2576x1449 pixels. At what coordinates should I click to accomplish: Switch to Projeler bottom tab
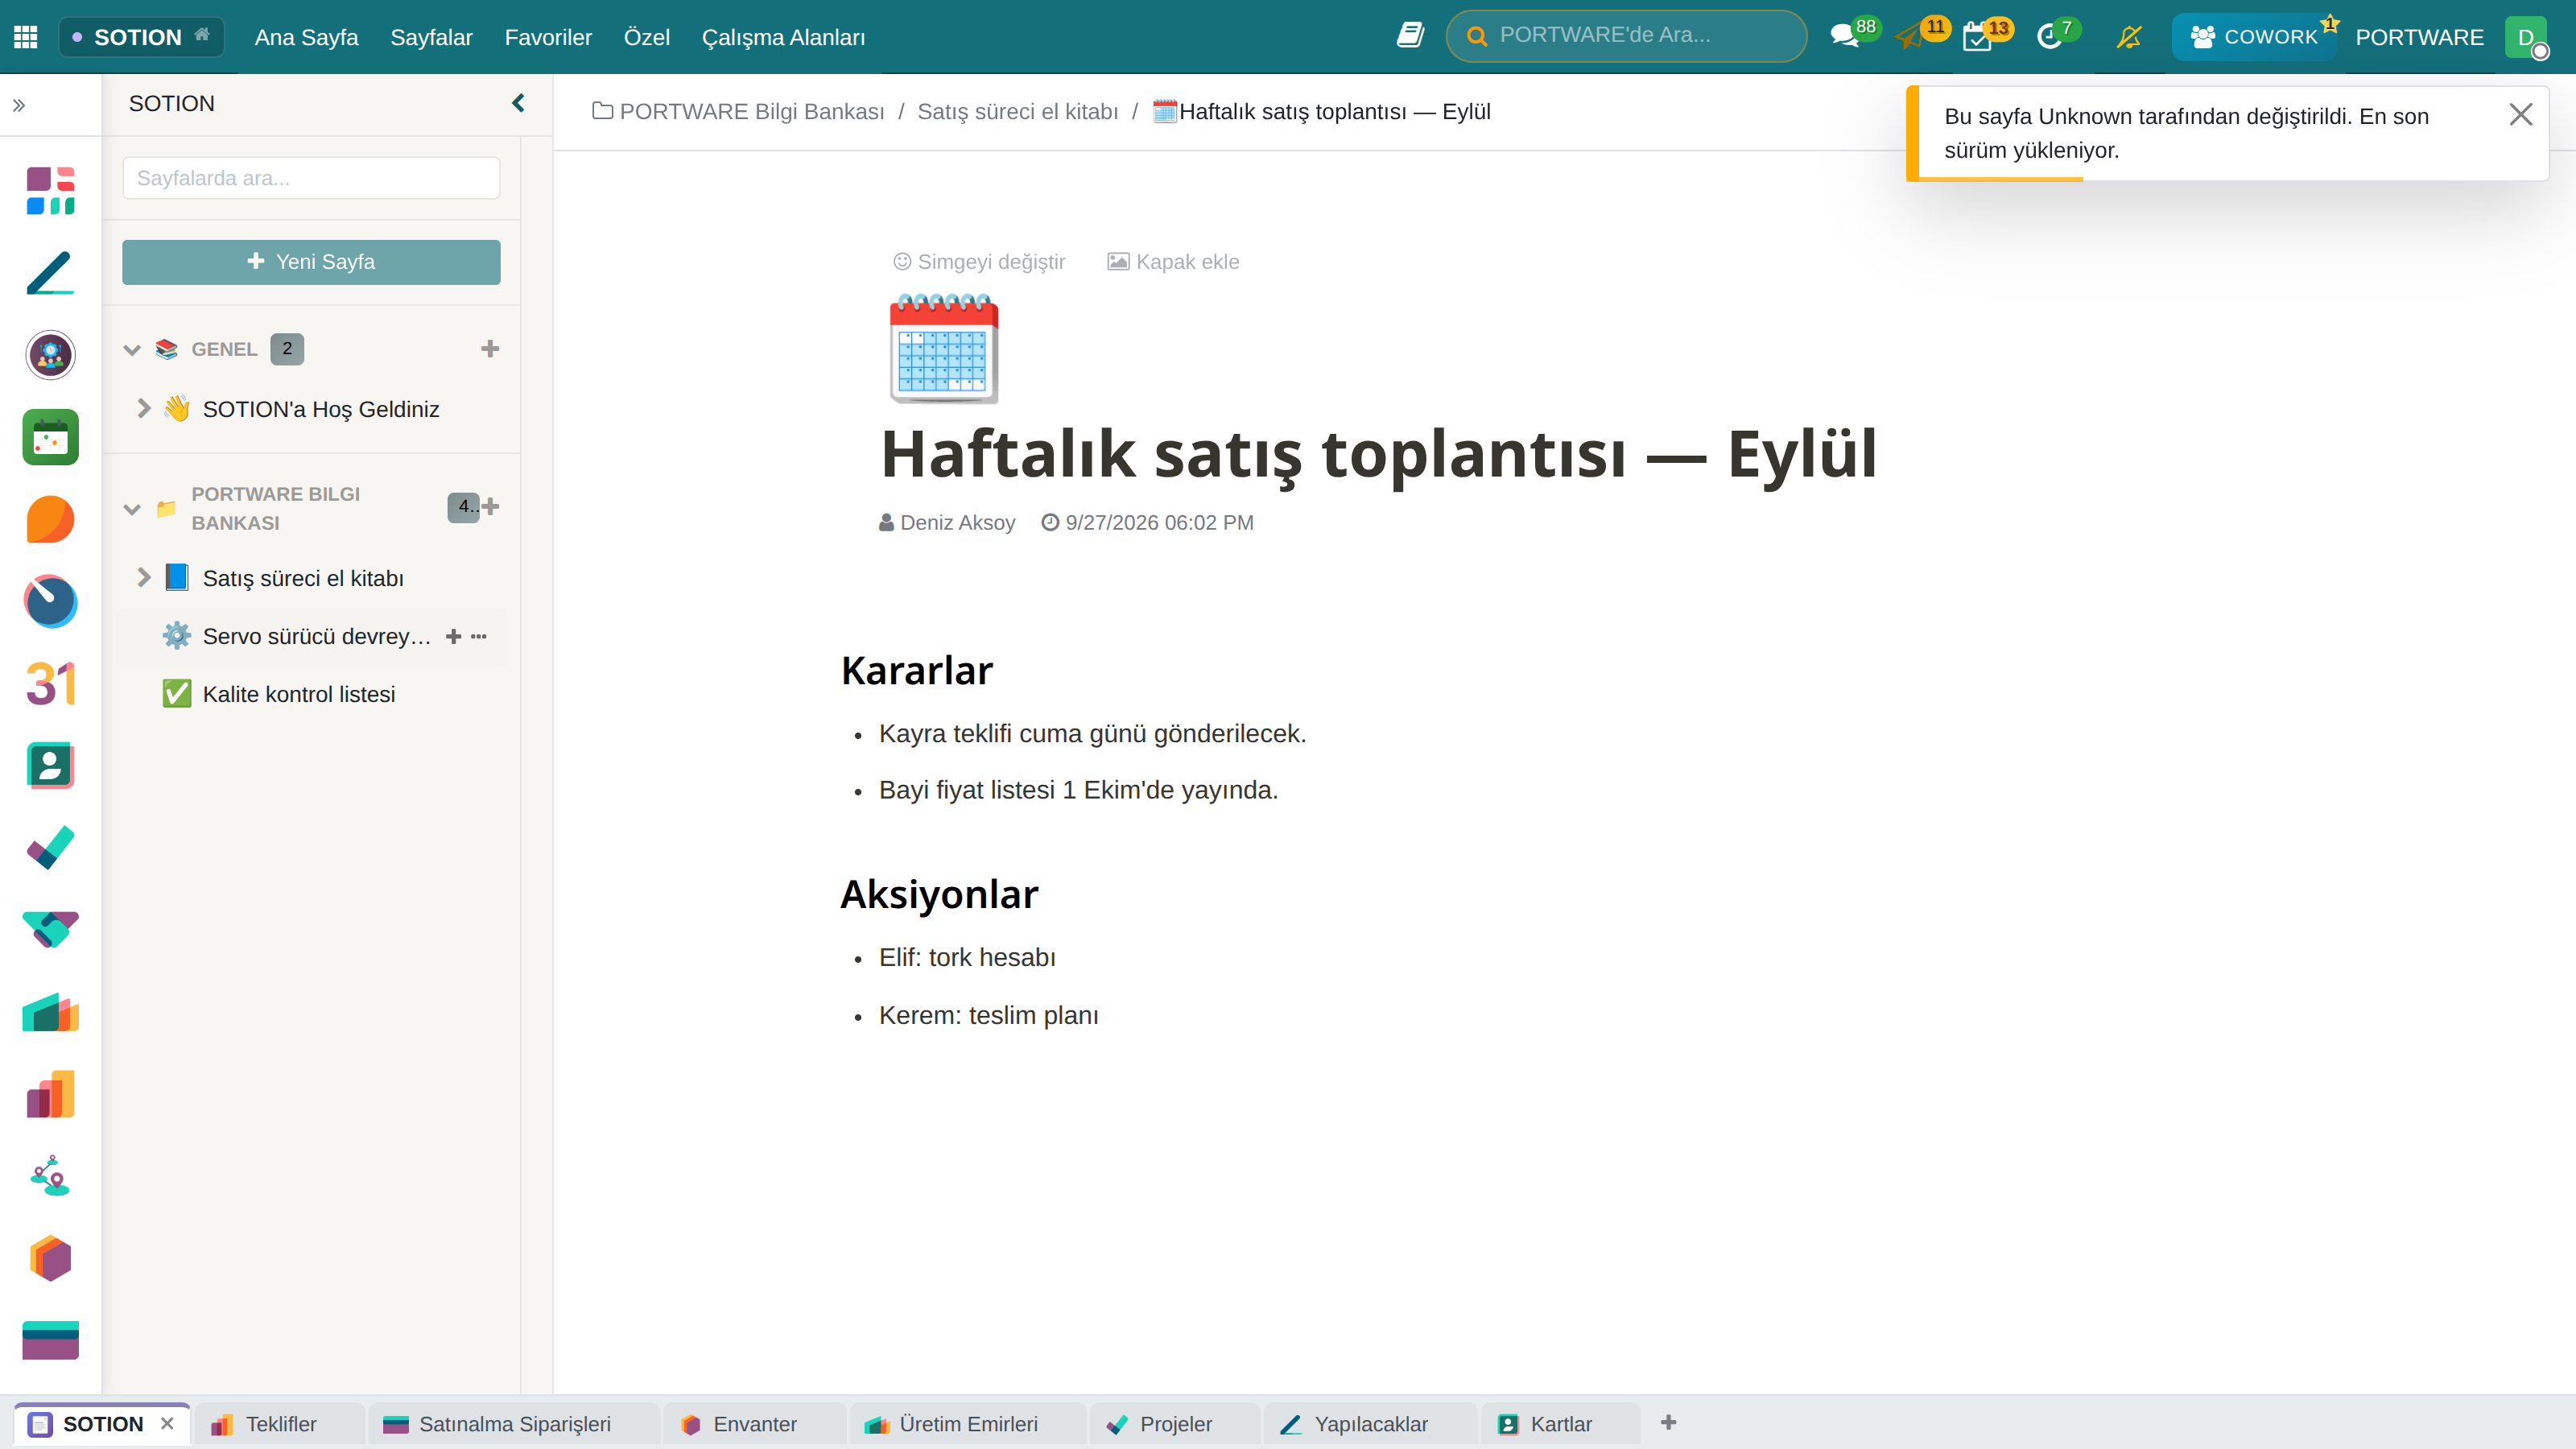click(1174, 1424)
